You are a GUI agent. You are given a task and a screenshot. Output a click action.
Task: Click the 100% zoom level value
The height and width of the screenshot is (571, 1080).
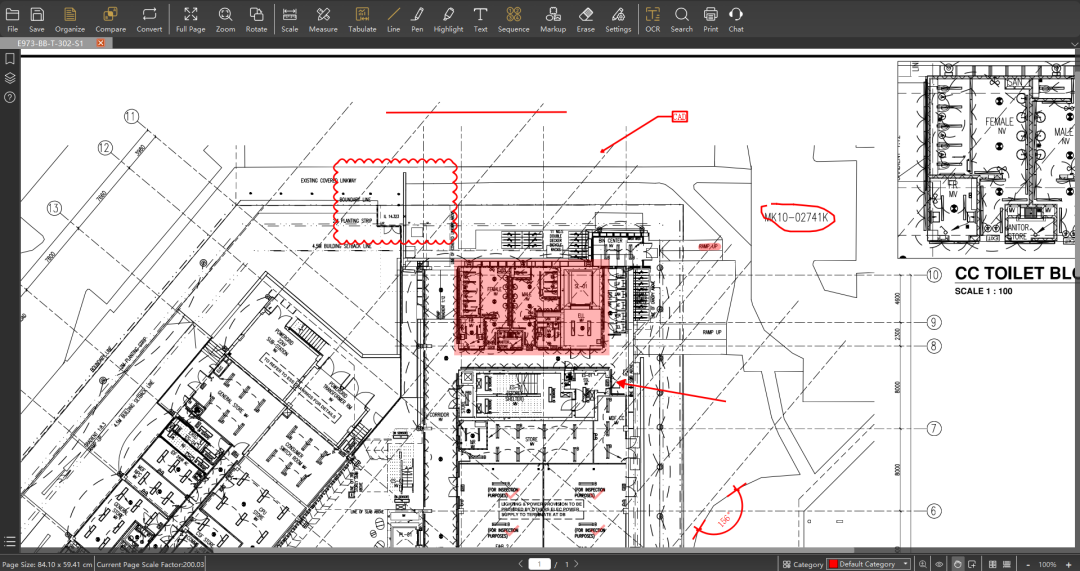point(1047,564)
